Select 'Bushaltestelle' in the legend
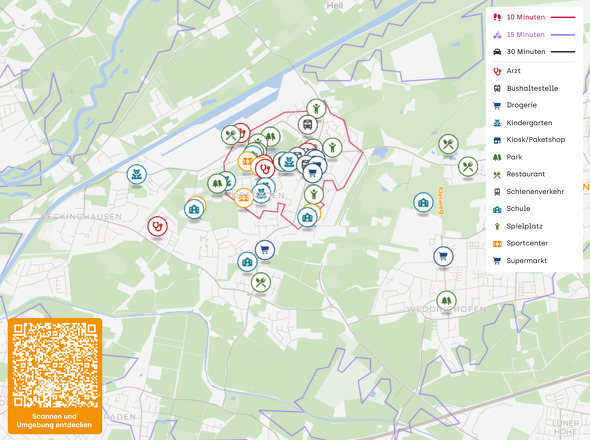The height and width of the screenshot is (440, 590). point(532,88)
